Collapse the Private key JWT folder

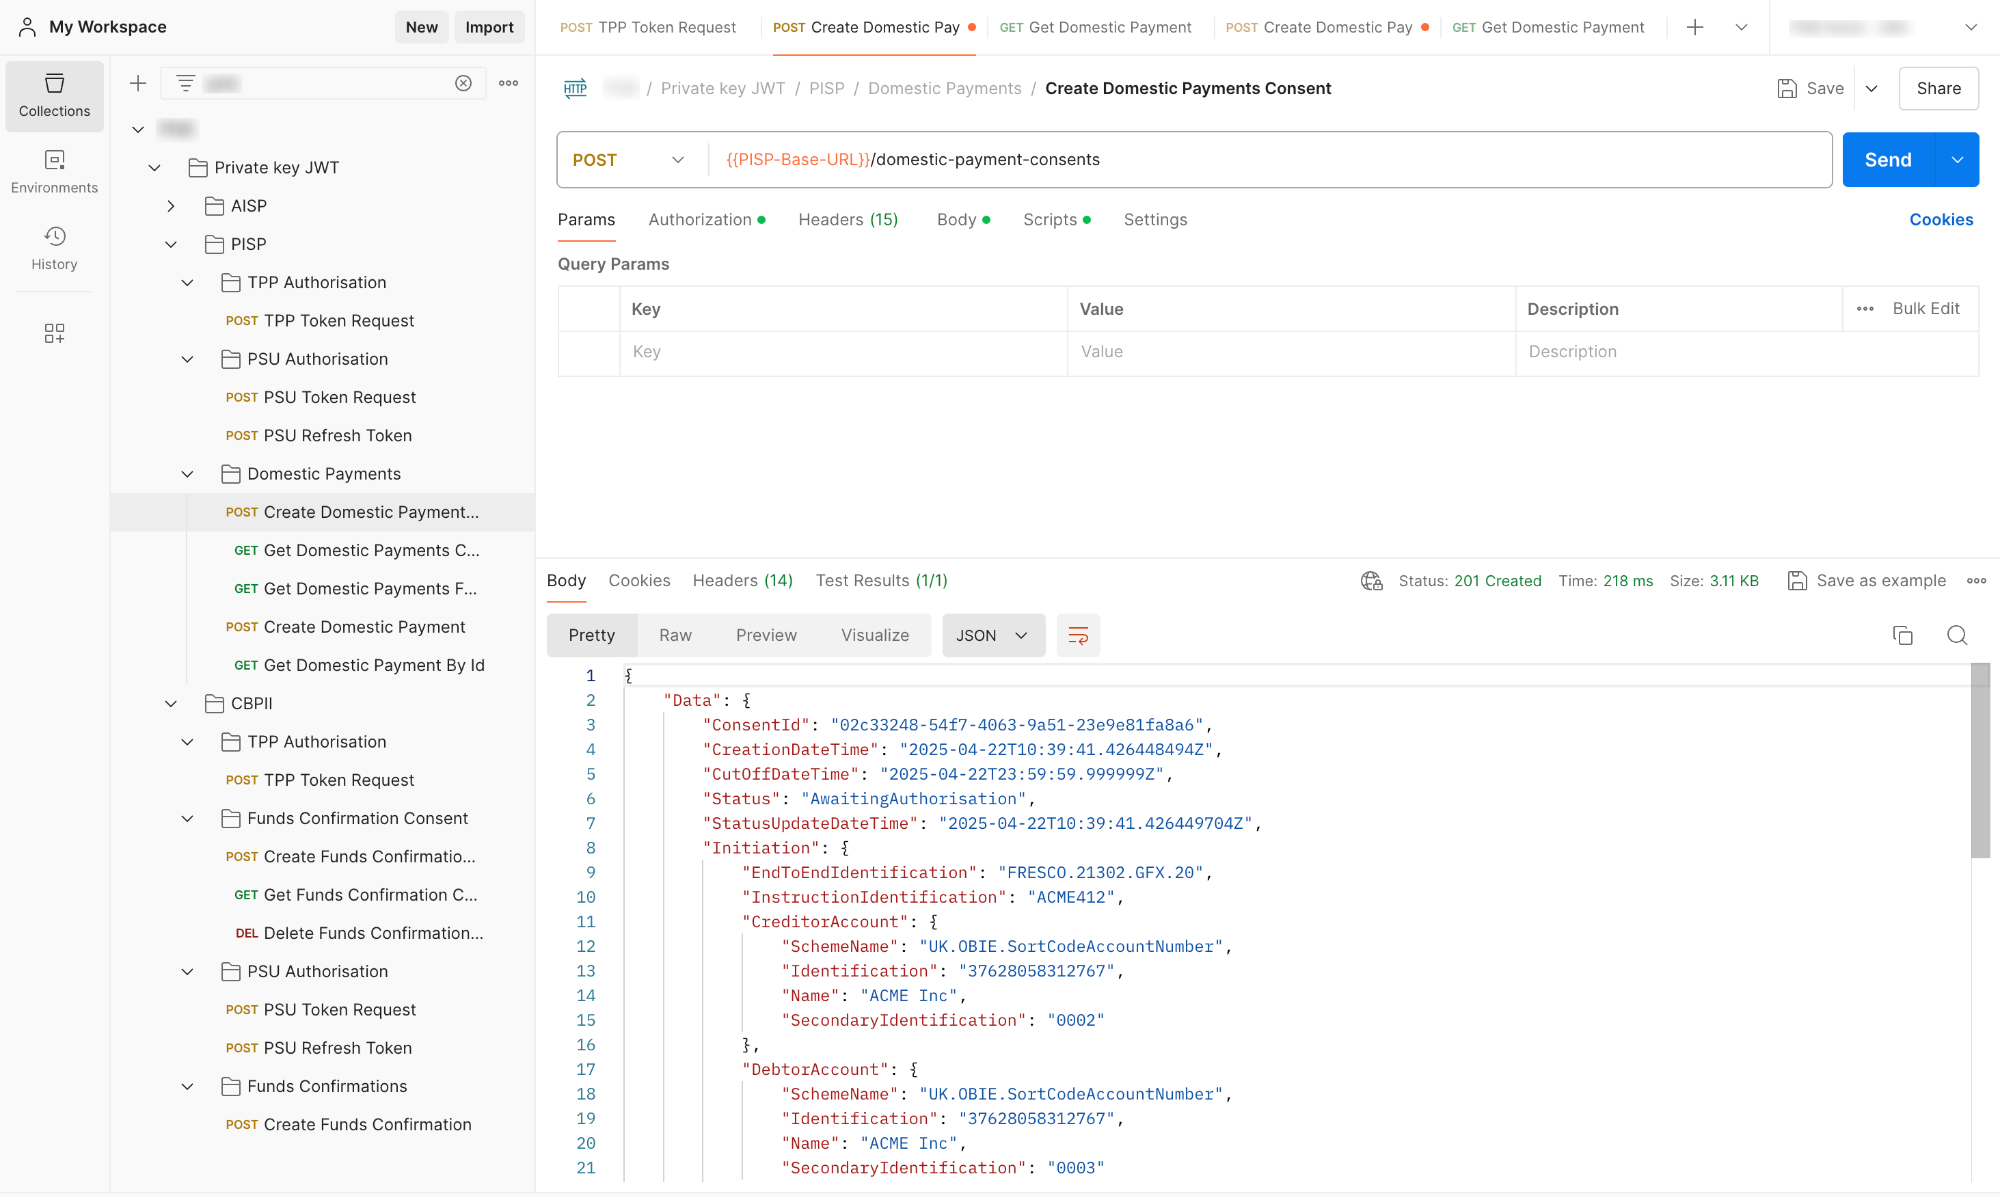tap(154, 167)
